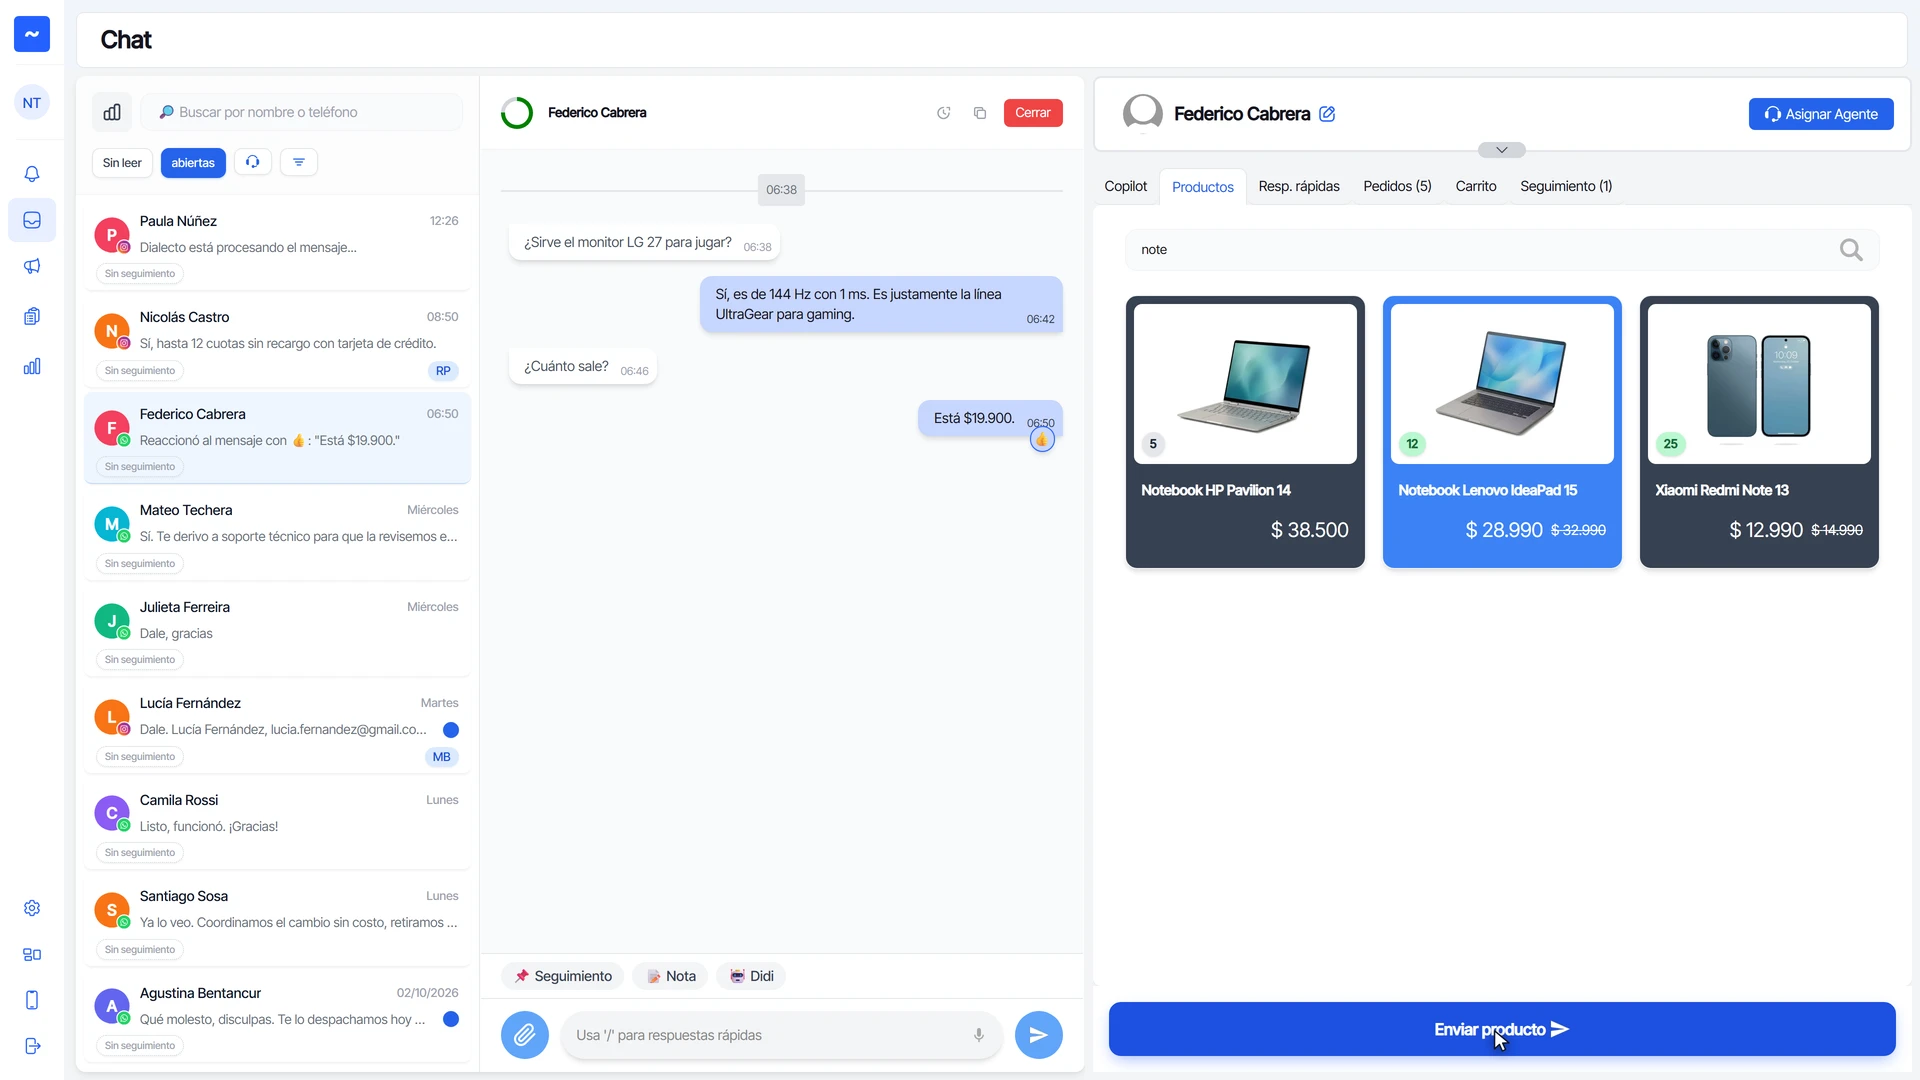Click the Didi chip
This screenshot has height=1080, width=1920.
[x=751, y=976]
